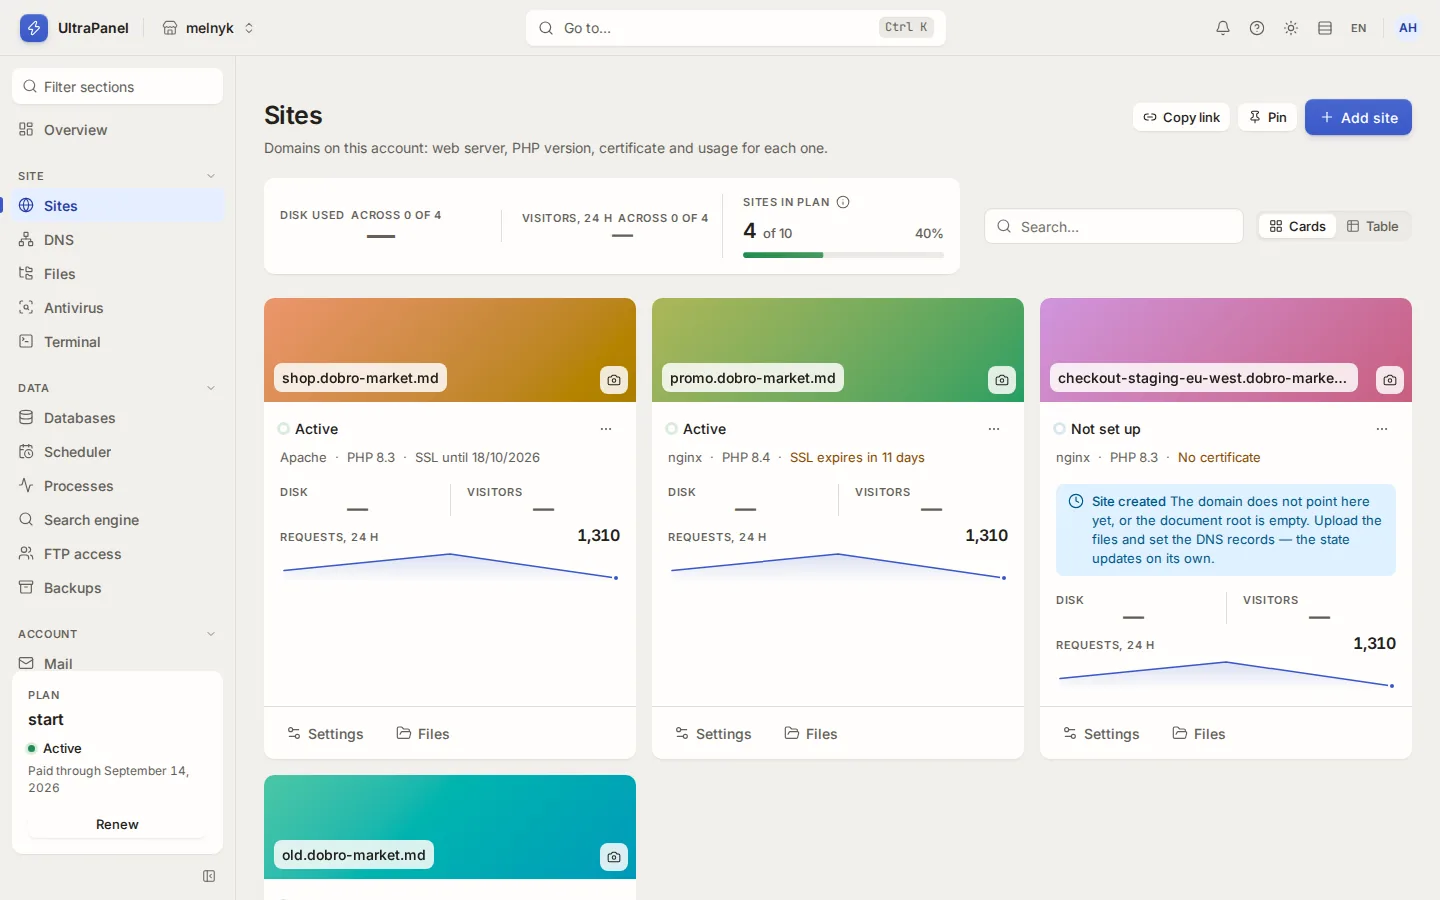Open Files for promo.dobro-market.md
The image size is (1440, 900).
pos(811,734)
